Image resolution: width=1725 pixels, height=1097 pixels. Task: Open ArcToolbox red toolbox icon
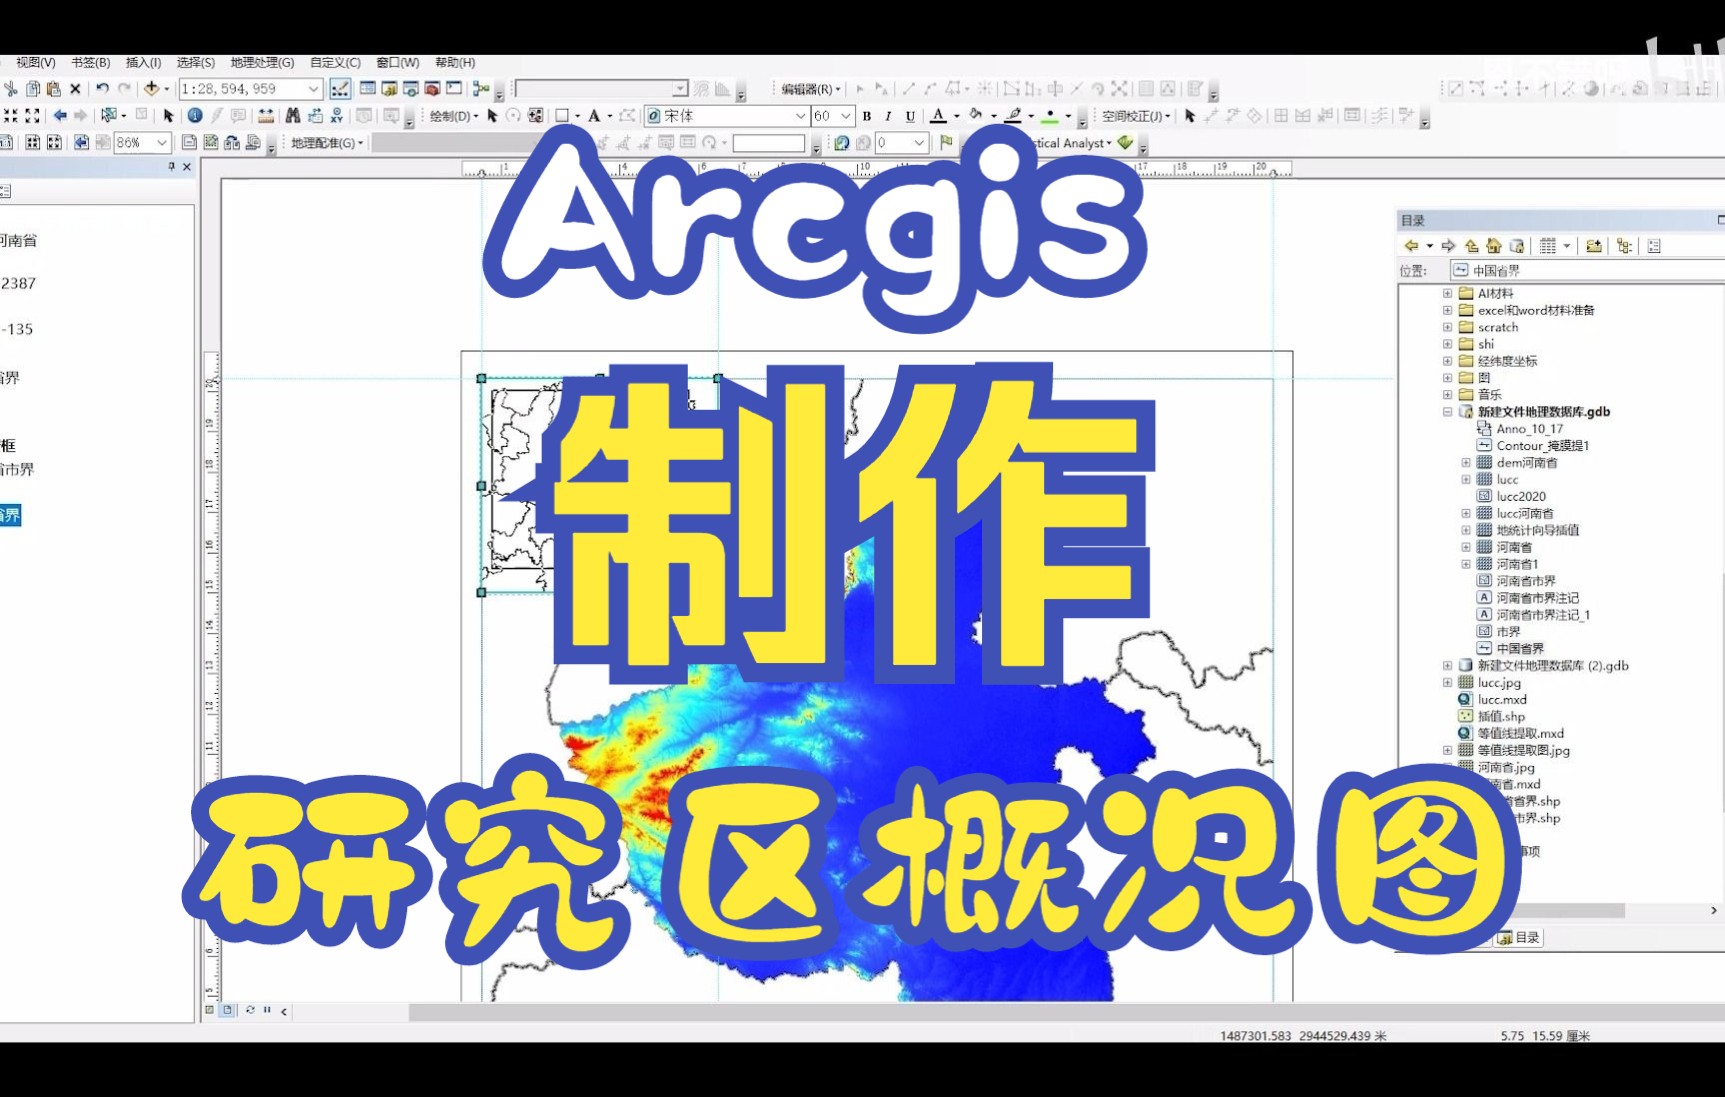pyautogui.click(x=433, y=89)
